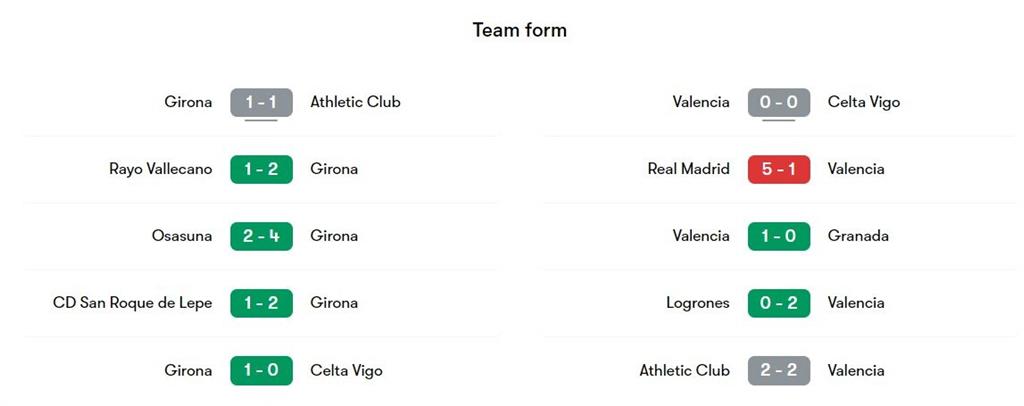Click the 1 - 1 Girona vs Athletic Club score
Viewport: 1024px width, 406px height.
(261, 102)
